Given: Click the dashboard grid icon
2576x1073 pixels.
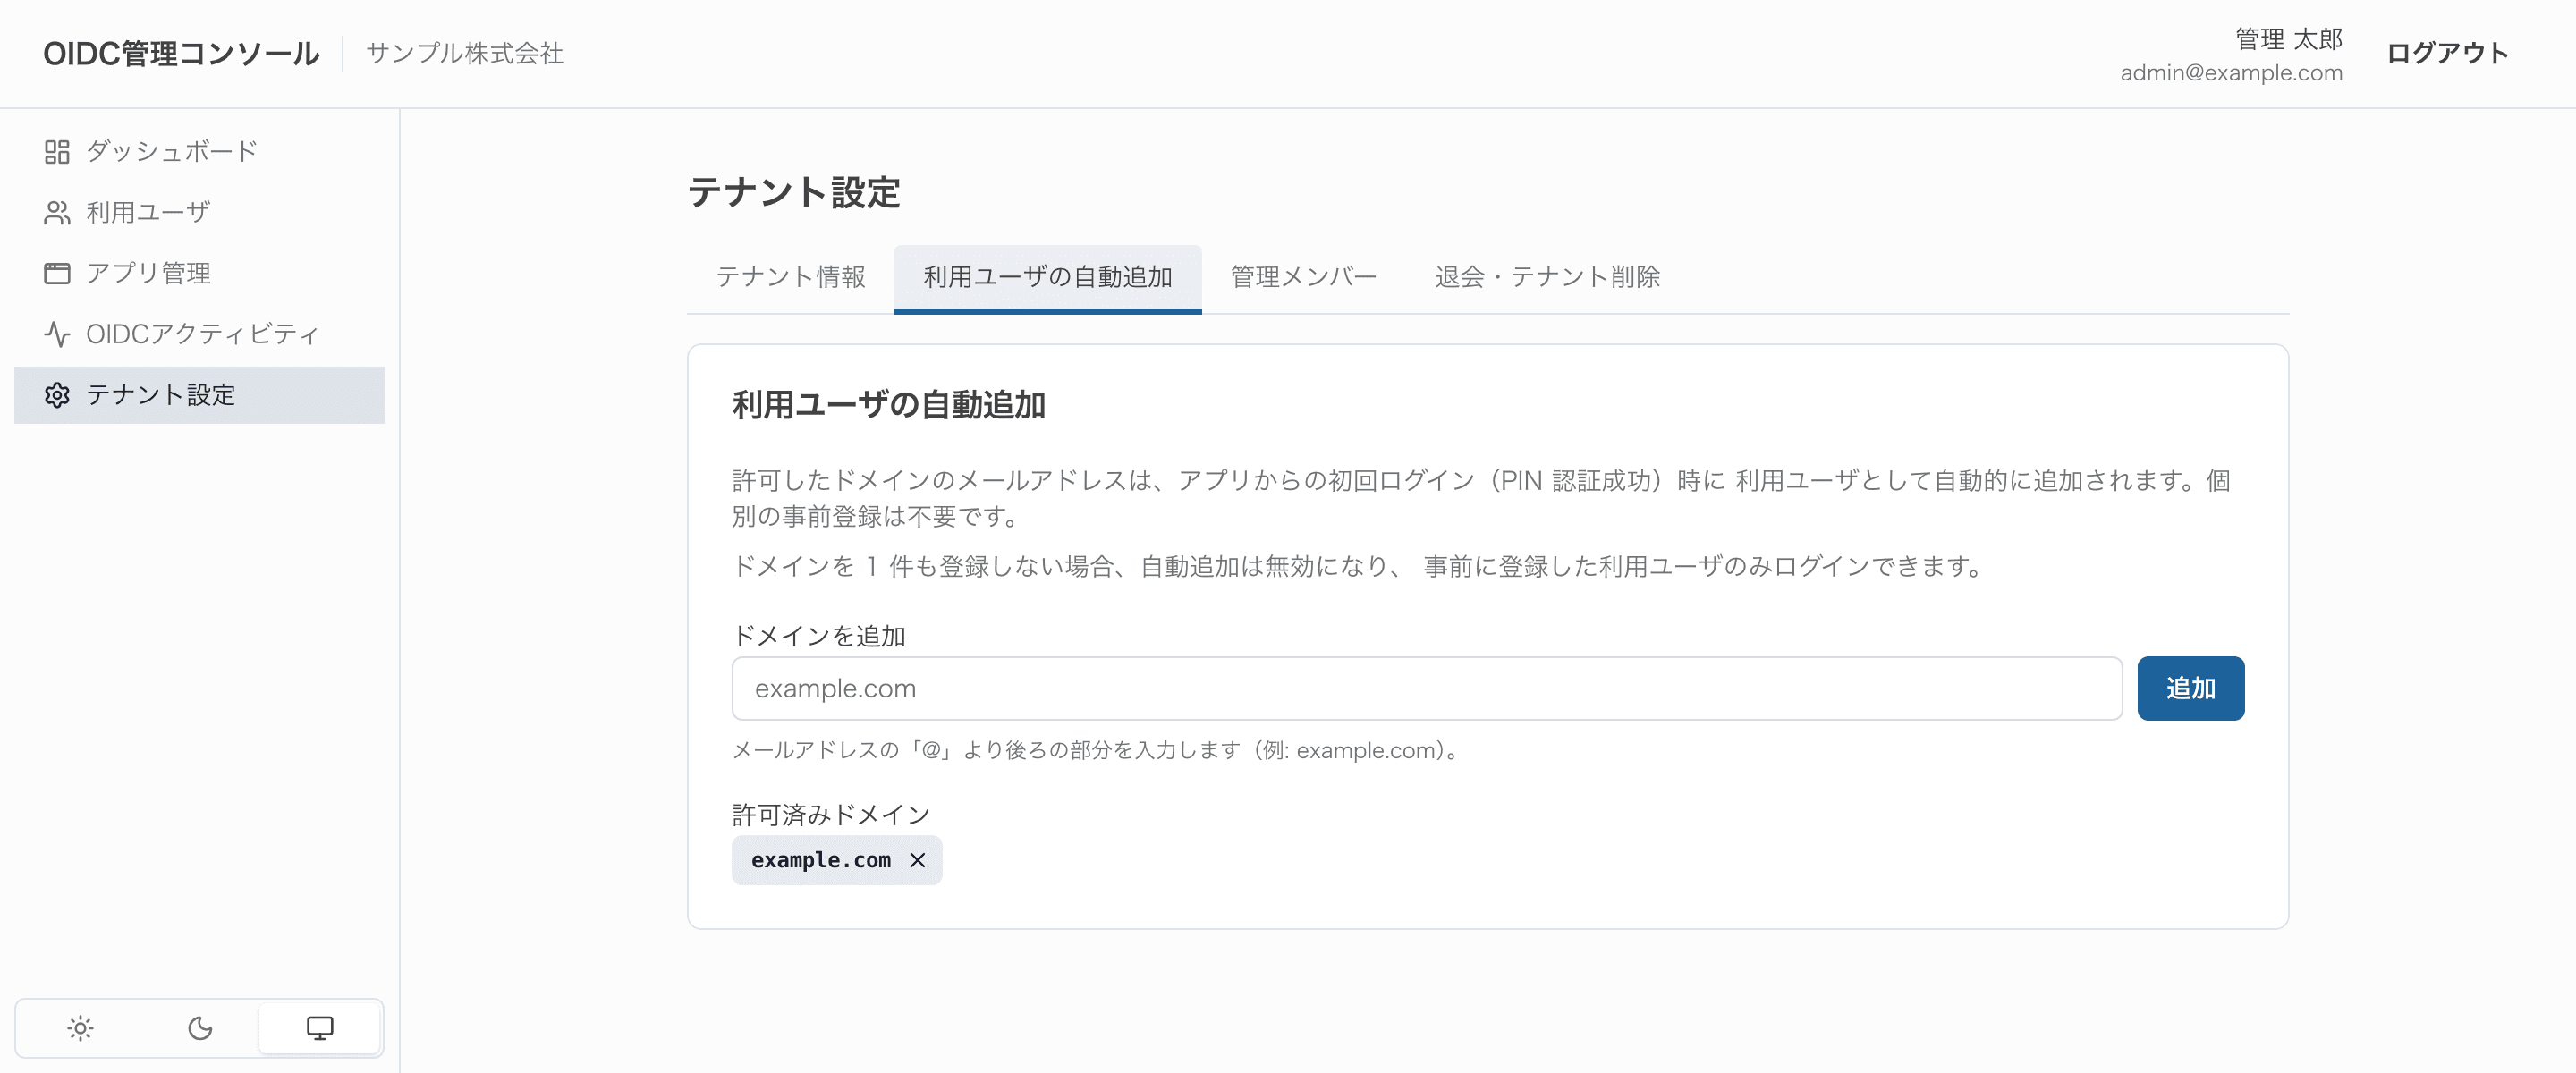Looking at the screenshot, I should click(x=57, y=152).
